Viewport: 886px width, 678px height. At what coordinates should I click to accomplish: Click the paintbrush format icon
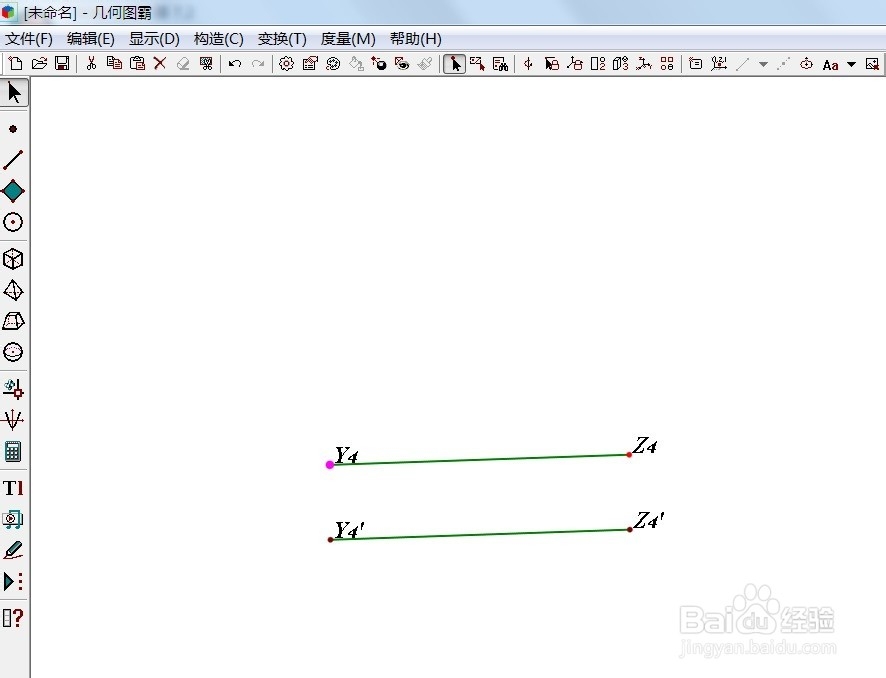pyautogui.click(x=425, y=64)
